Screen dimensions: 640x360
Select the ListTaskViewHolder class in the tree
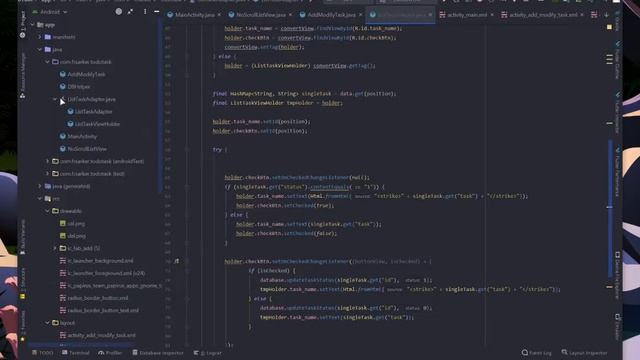click(94, 124)
